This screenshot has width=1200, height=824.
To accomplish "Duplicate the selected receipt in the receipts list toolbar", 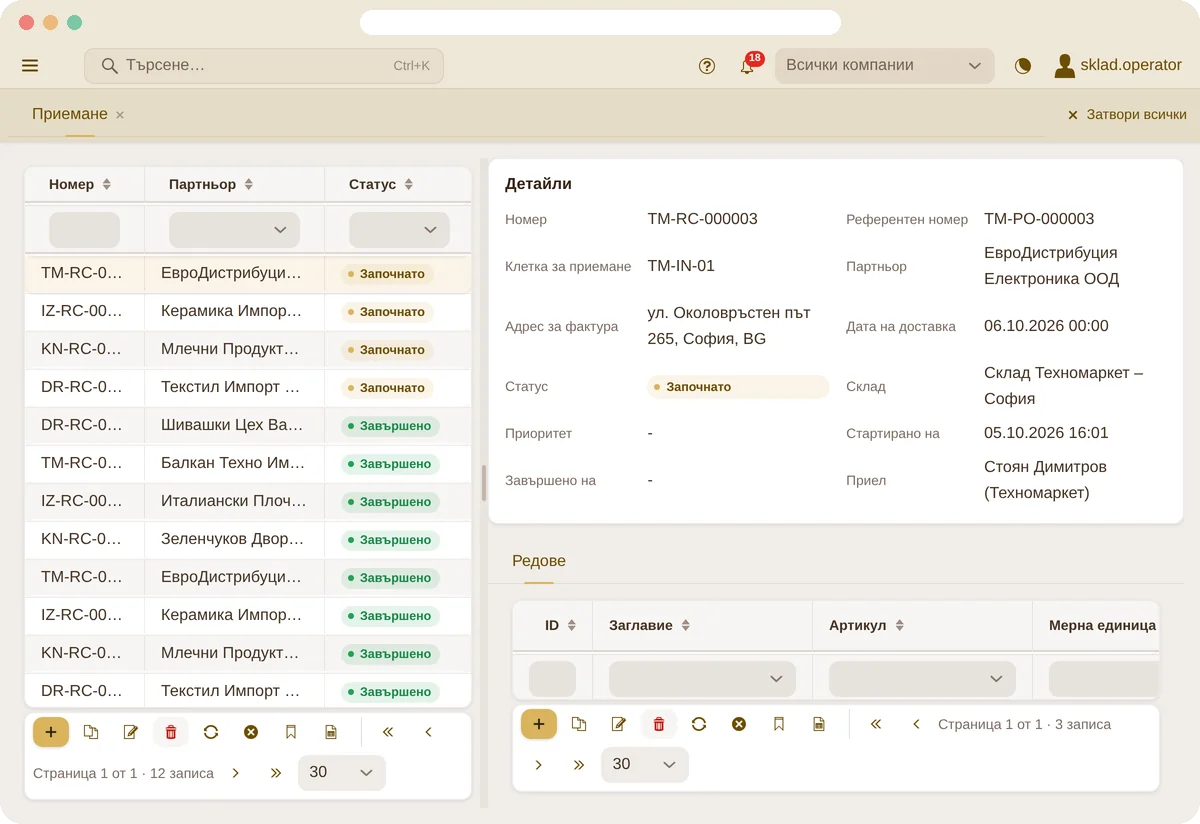I will point(91,732).
